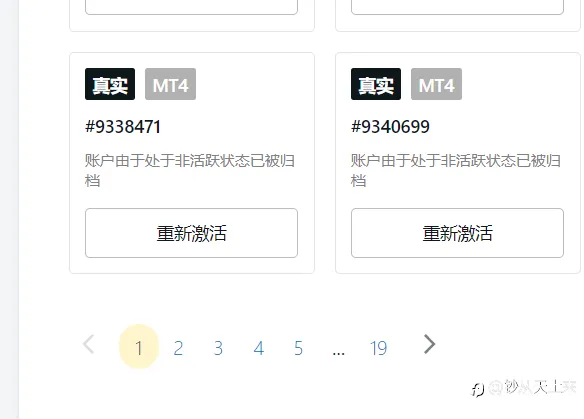Click the MT4 badge on account #9338471
This screenshot has height=419, width=584.
(x=171, y=84)
